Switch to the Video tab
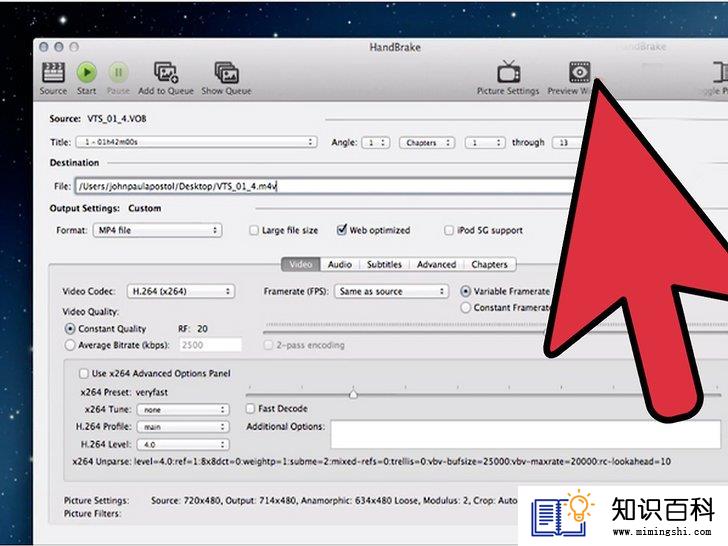 [301, 264]
